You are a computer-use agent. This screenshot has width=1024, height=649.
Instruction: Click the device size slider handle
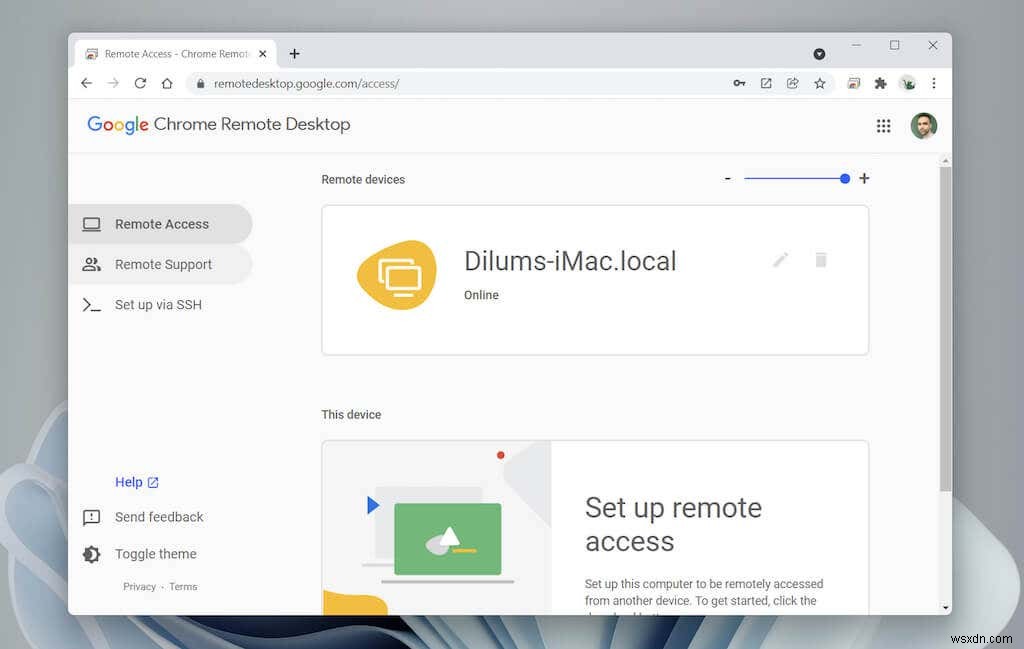(x=844, y=178)
